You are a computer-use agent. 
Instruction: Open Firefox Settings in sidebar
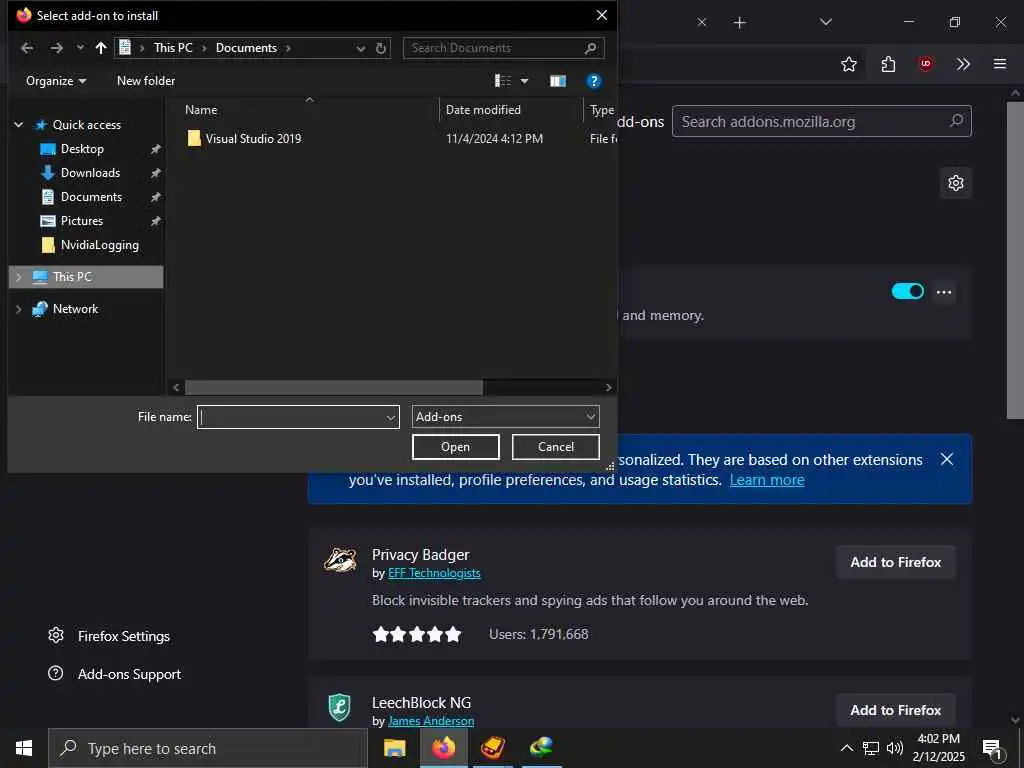[109, 636]
